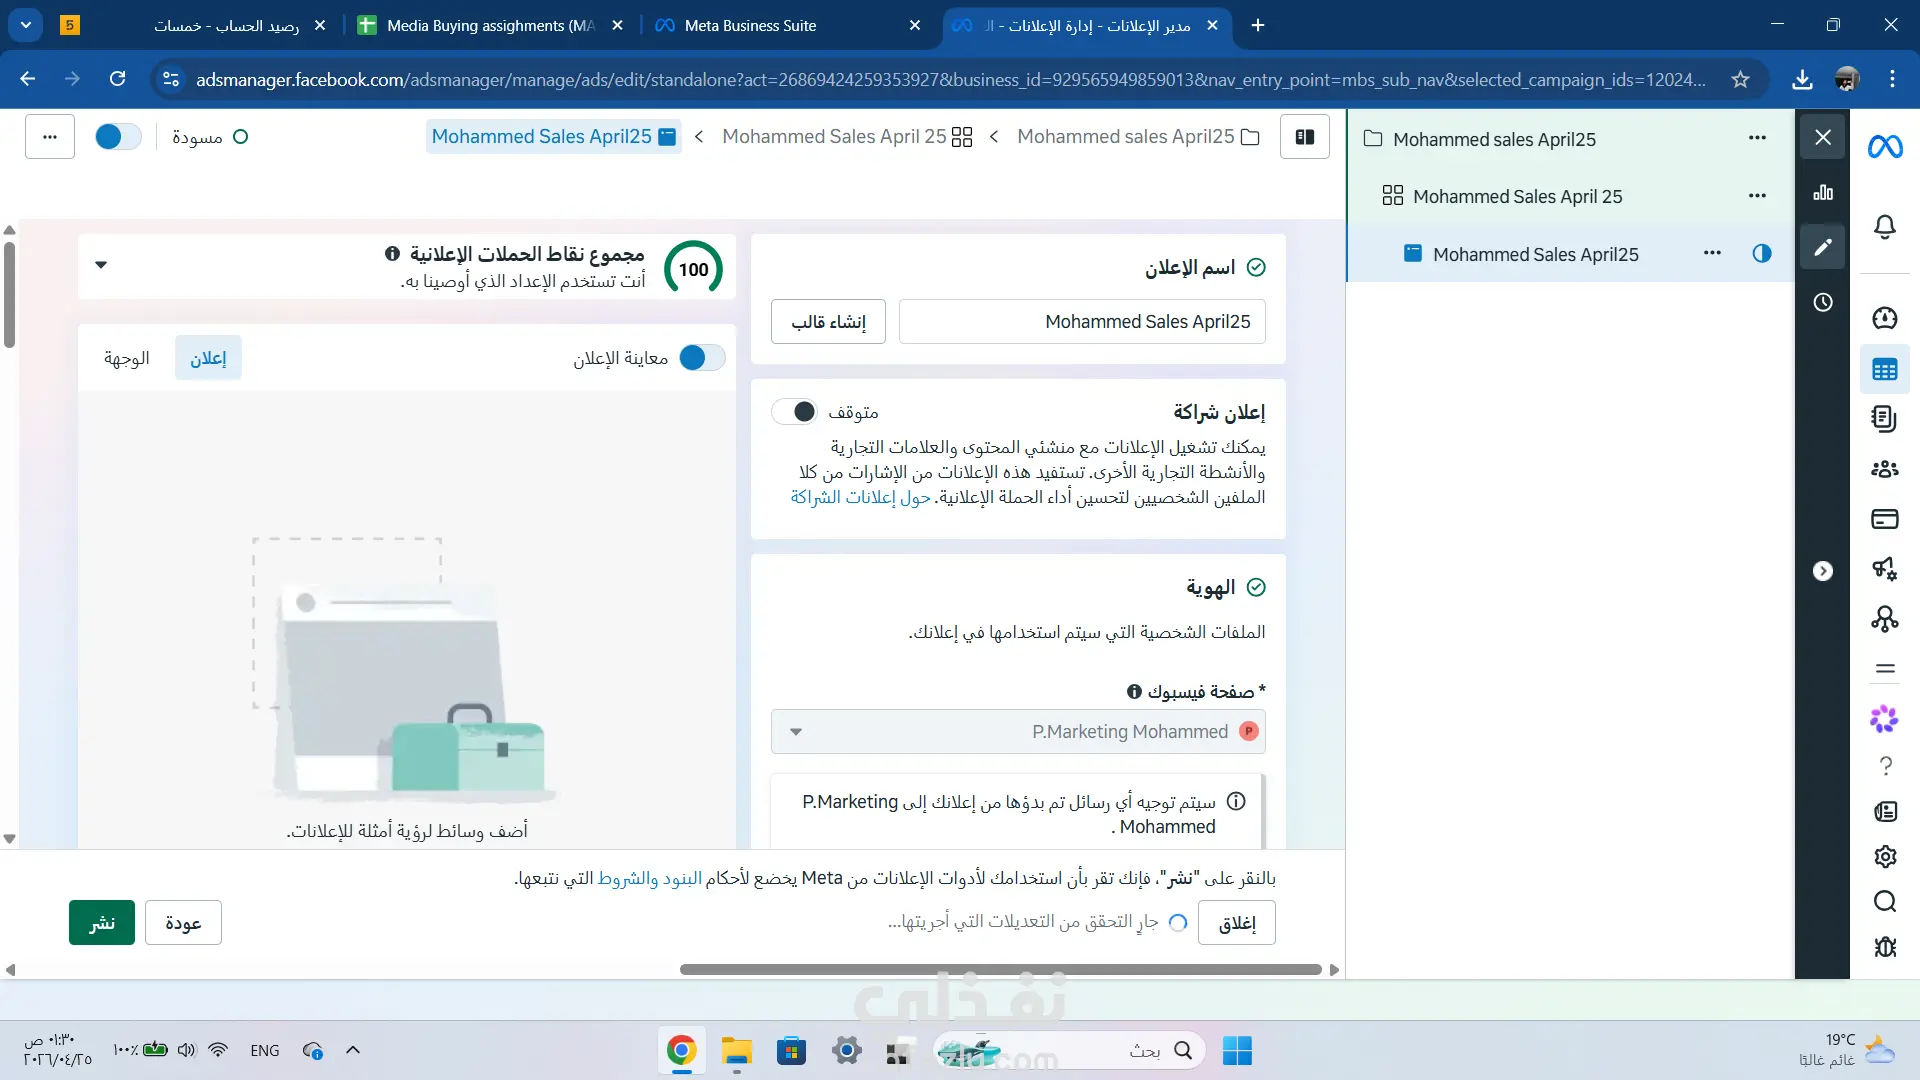
Task: Click the info icon beside campaign score title
Action: click(x=393, y=254)
